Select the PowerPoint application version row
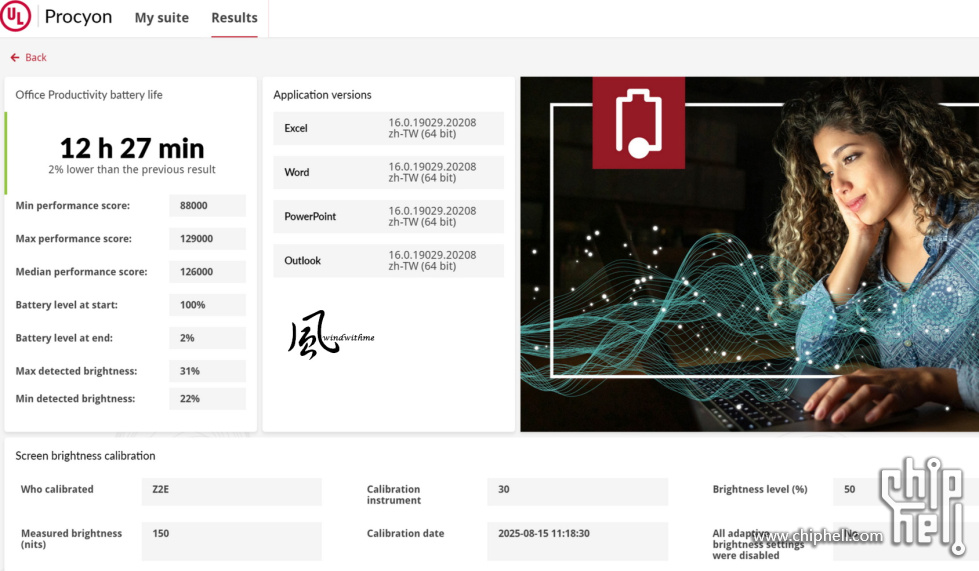The width and height of the screenshot is (979, 571). click(388, 216)
